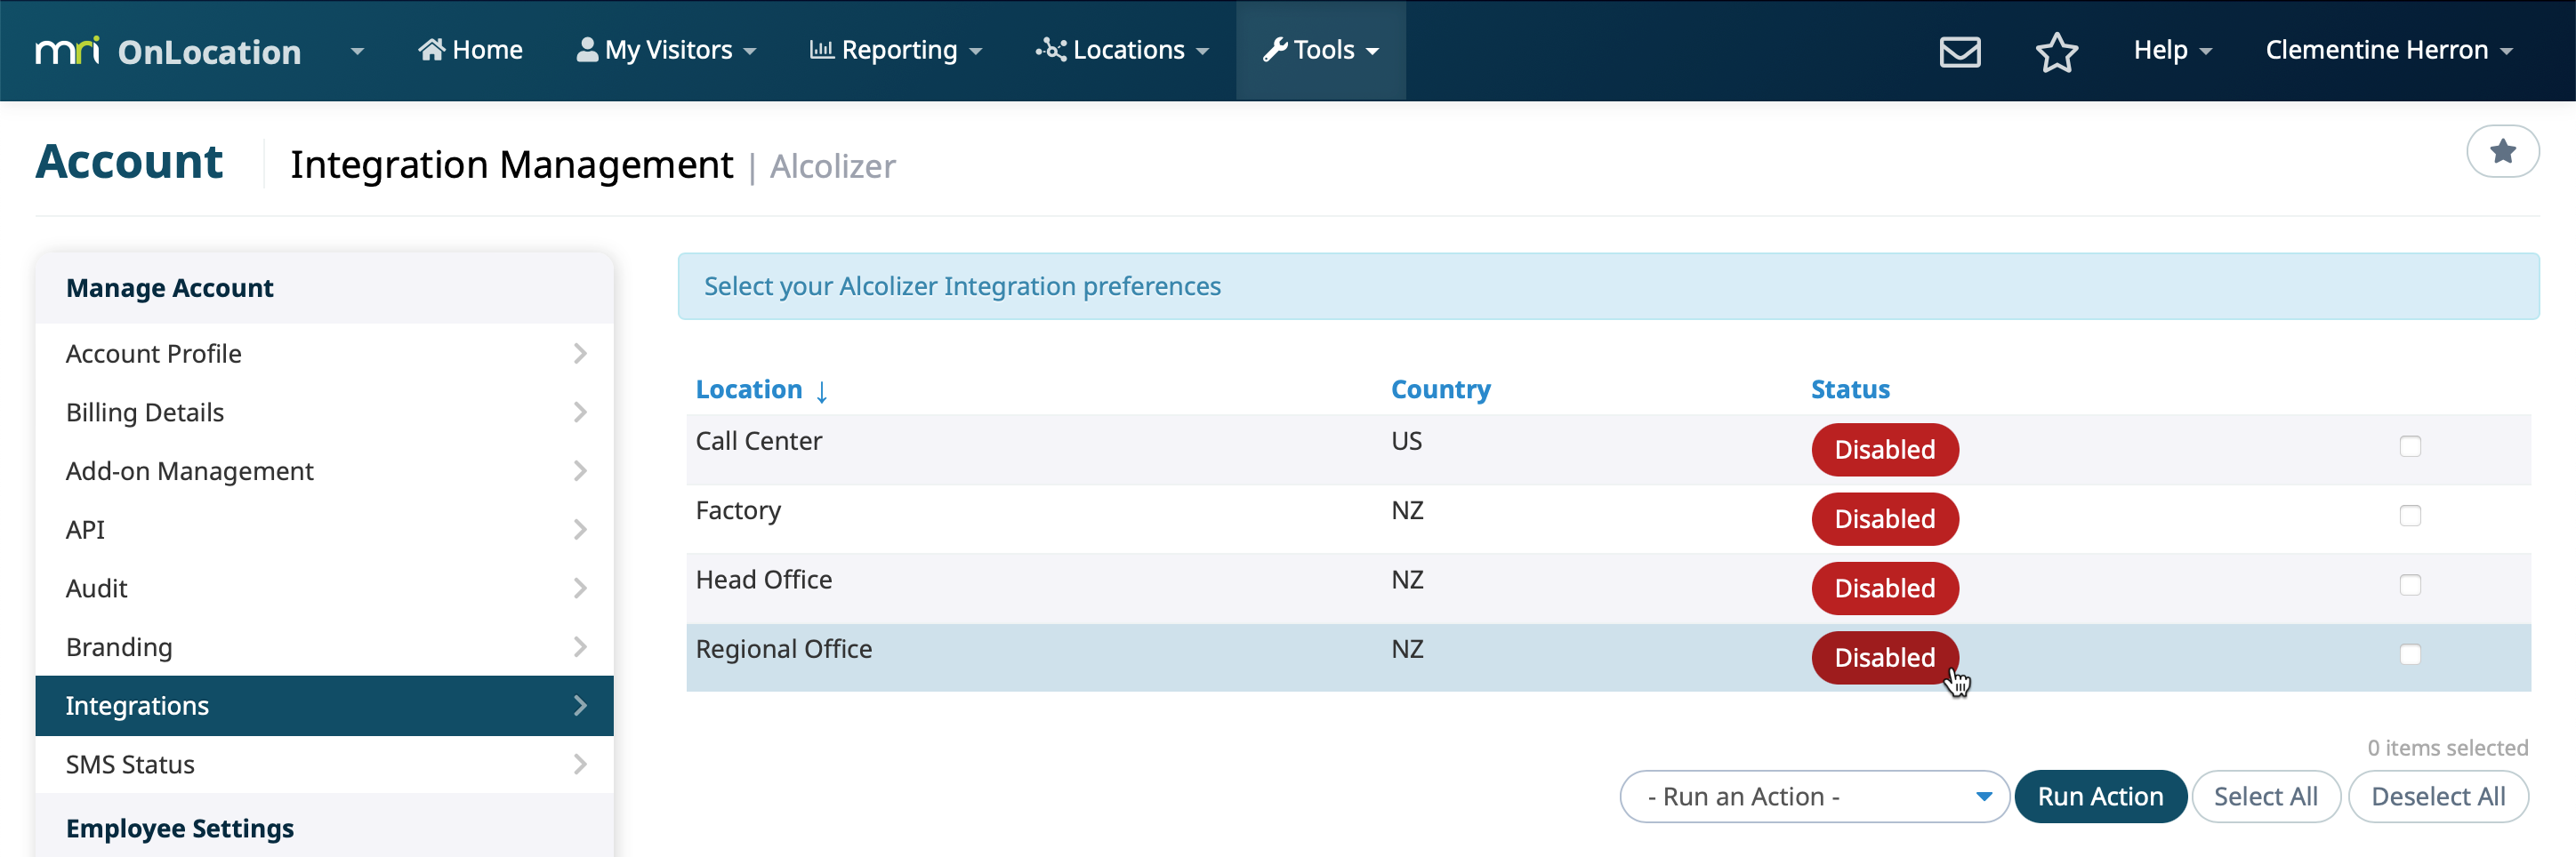This screenshot has width=2576, height=857.
Task: Click the Location sort arrow icon
Action: (x=822, y=391)
